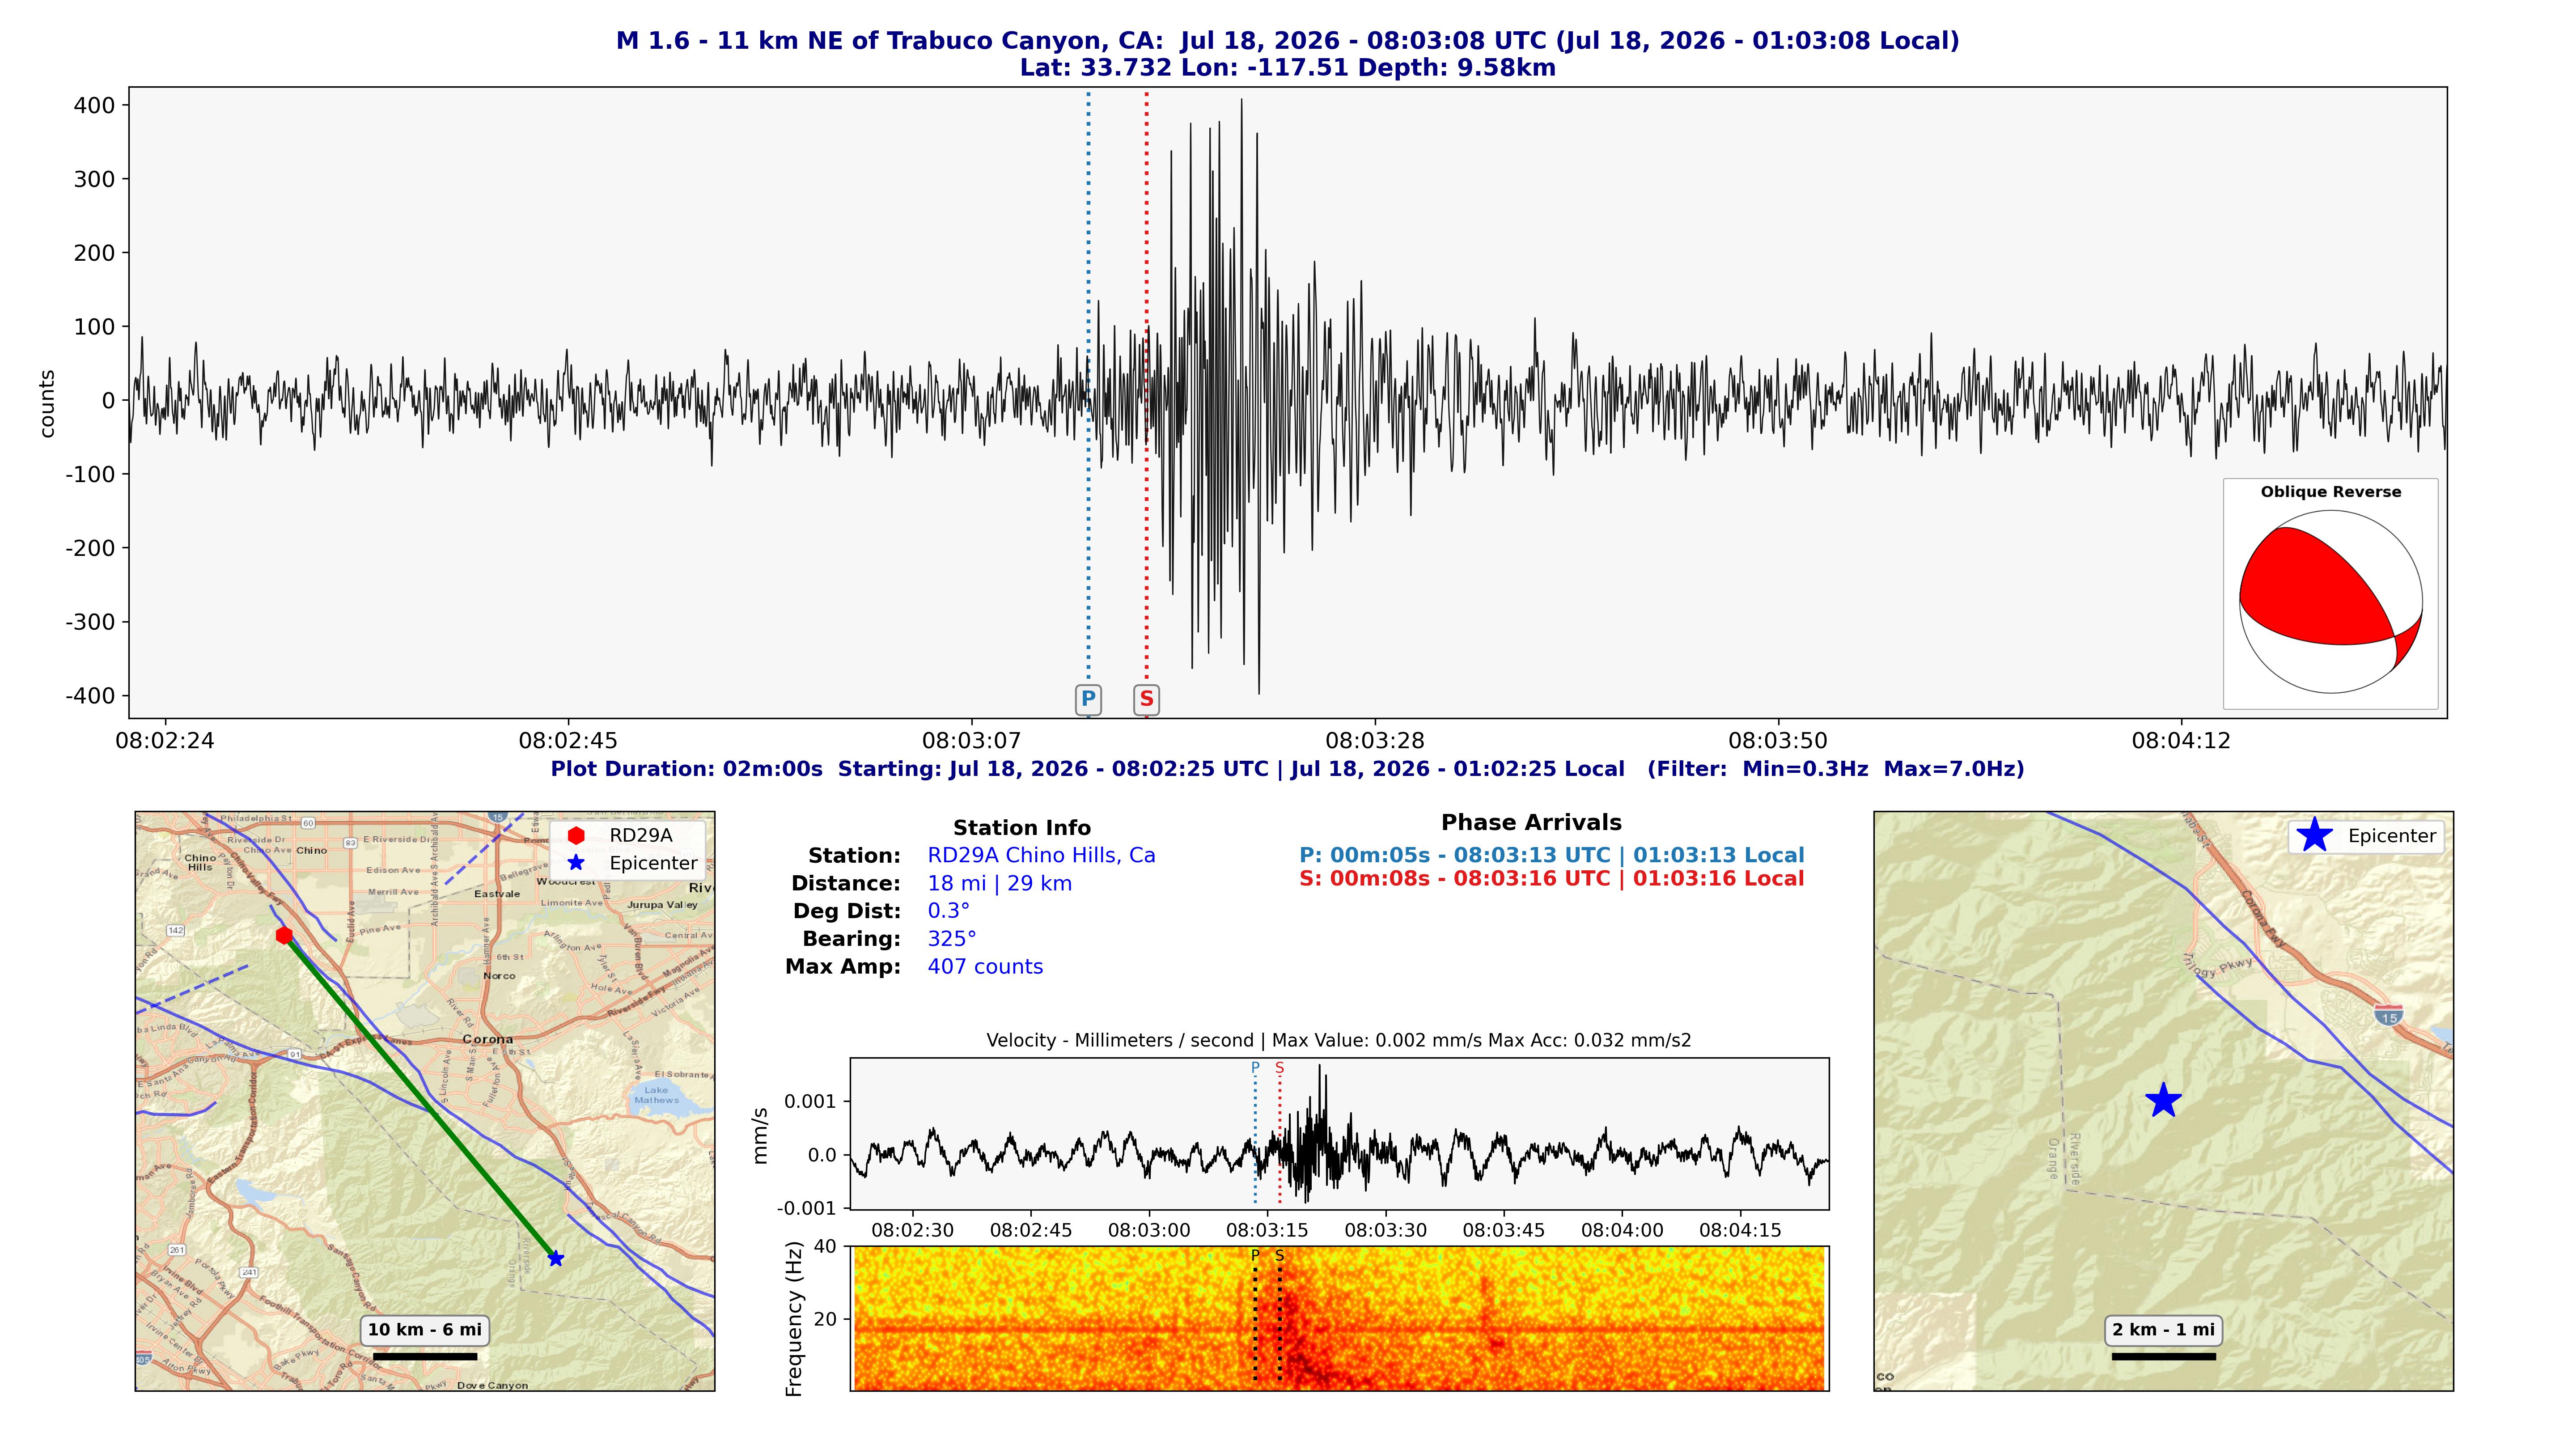Click the "08:02:24" tick label on the main seismogram

(165, 741)
